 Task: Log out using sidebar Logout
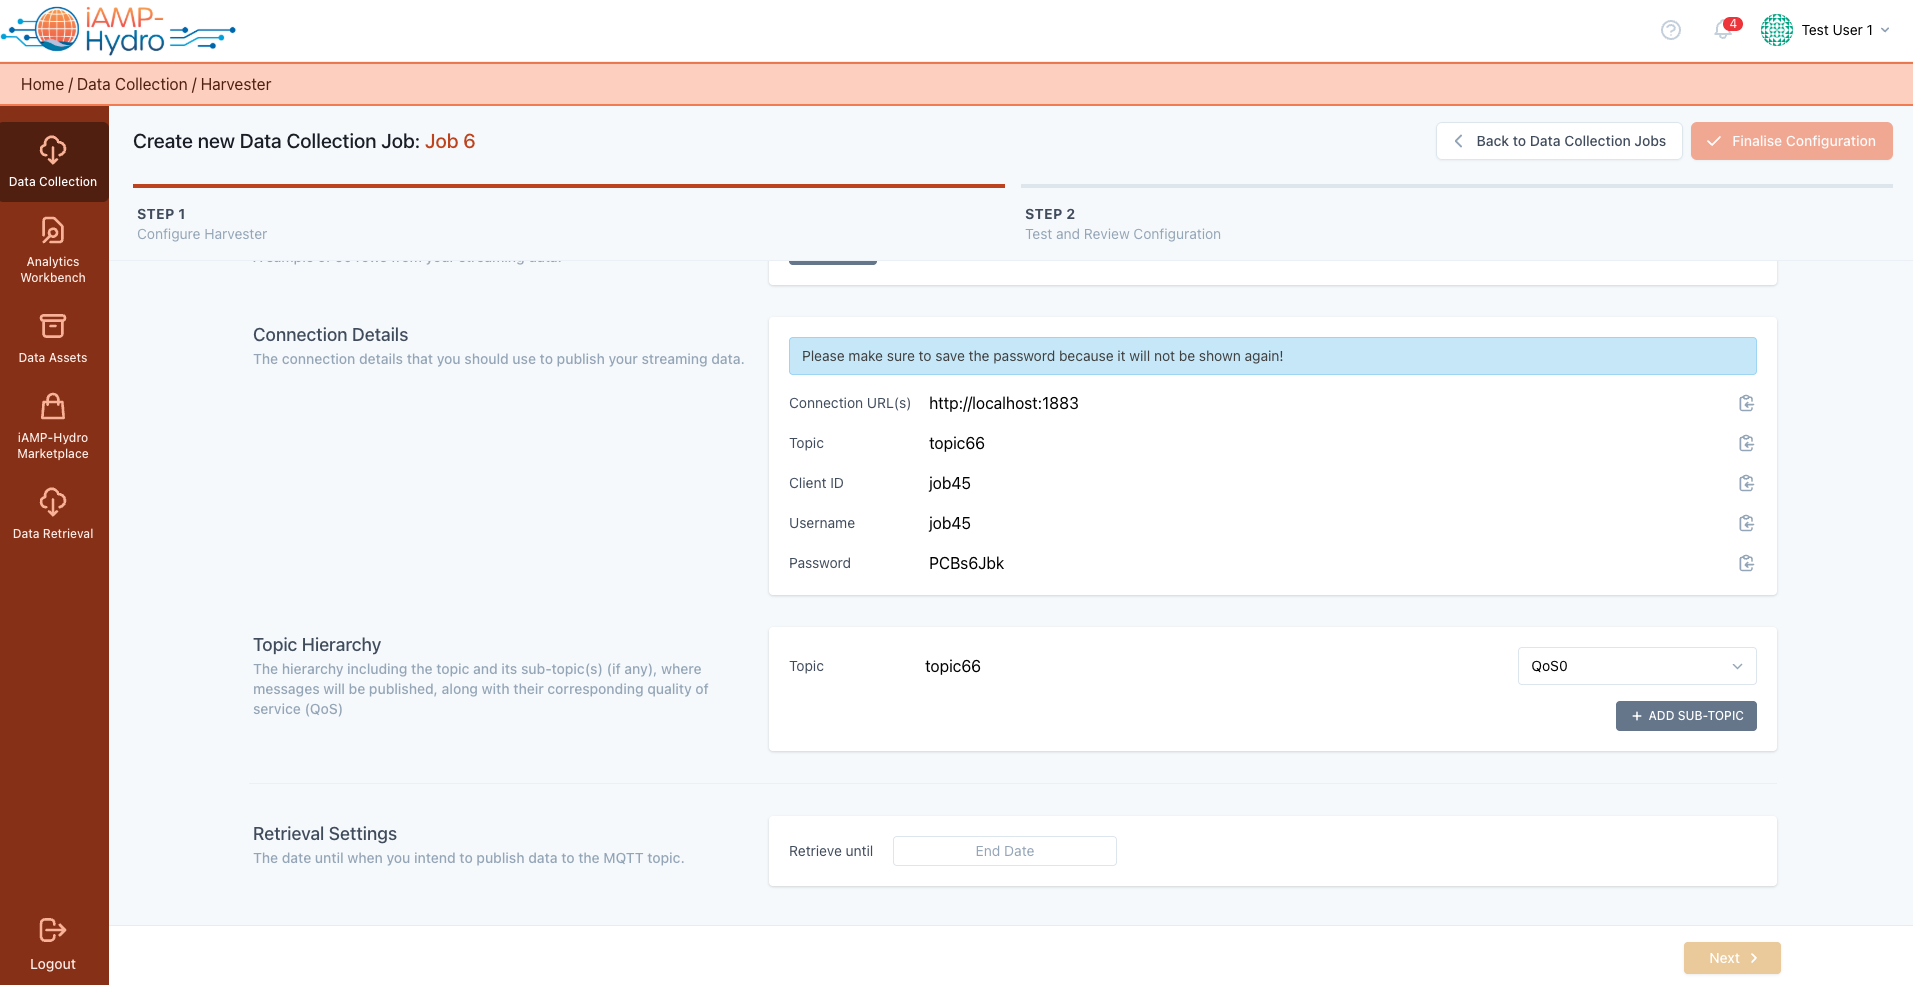pyautogui.click(x=53, y=943)
